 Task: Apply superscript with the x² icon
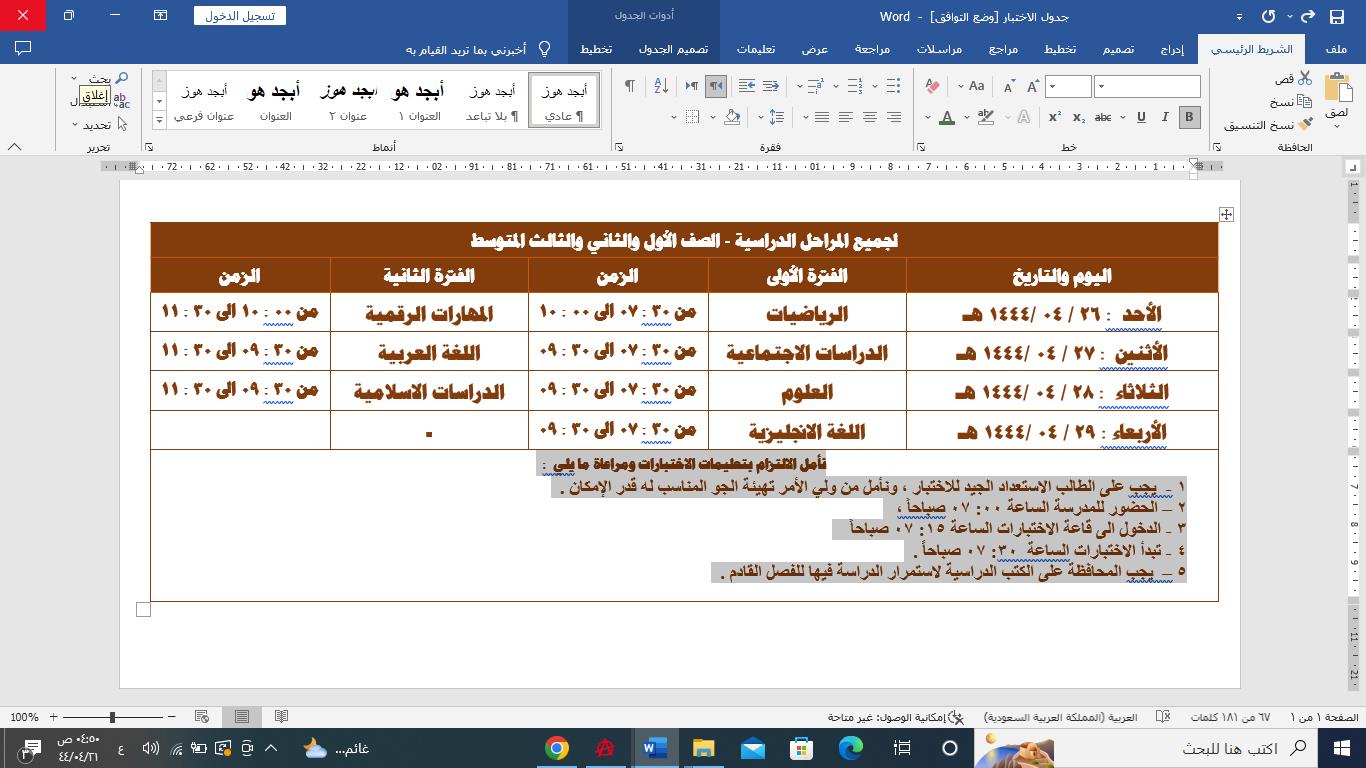click(x=1054, y=117)
